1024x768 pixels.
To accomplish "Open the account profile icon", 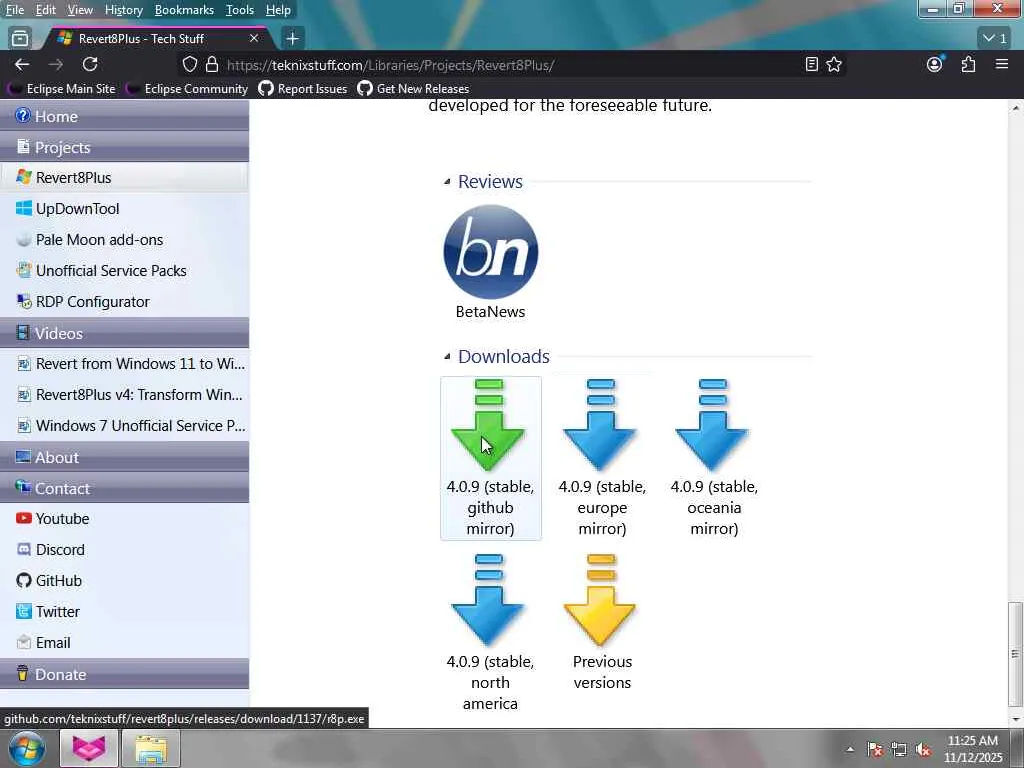I will click(935, 64).
